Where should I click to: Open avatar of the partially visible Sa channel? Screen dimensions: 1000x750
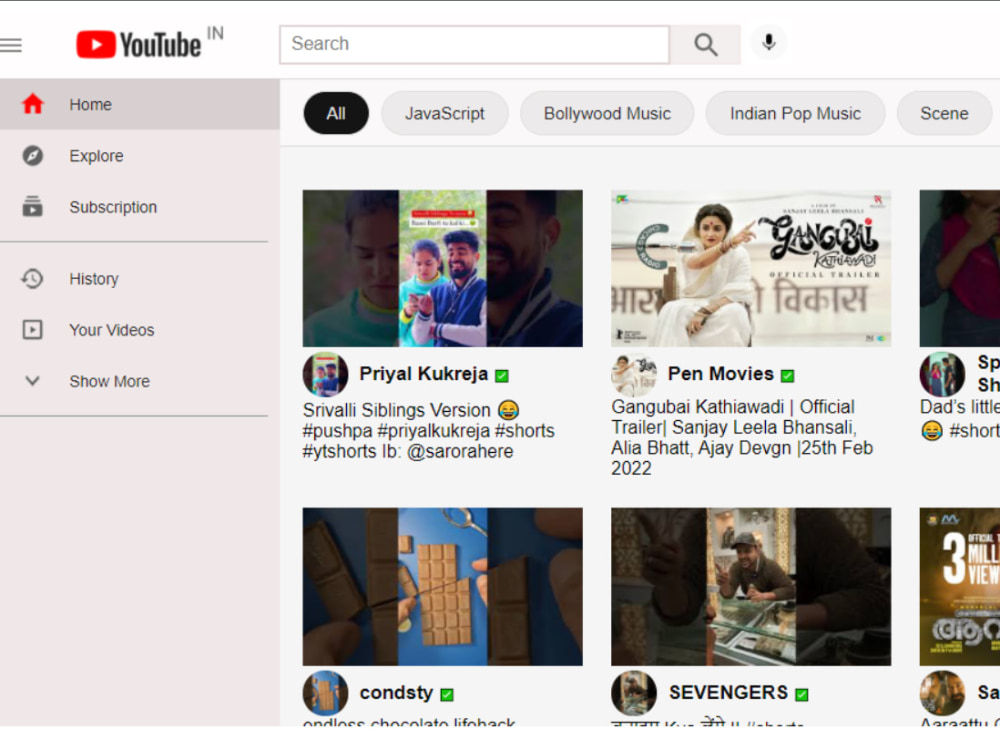942,693
